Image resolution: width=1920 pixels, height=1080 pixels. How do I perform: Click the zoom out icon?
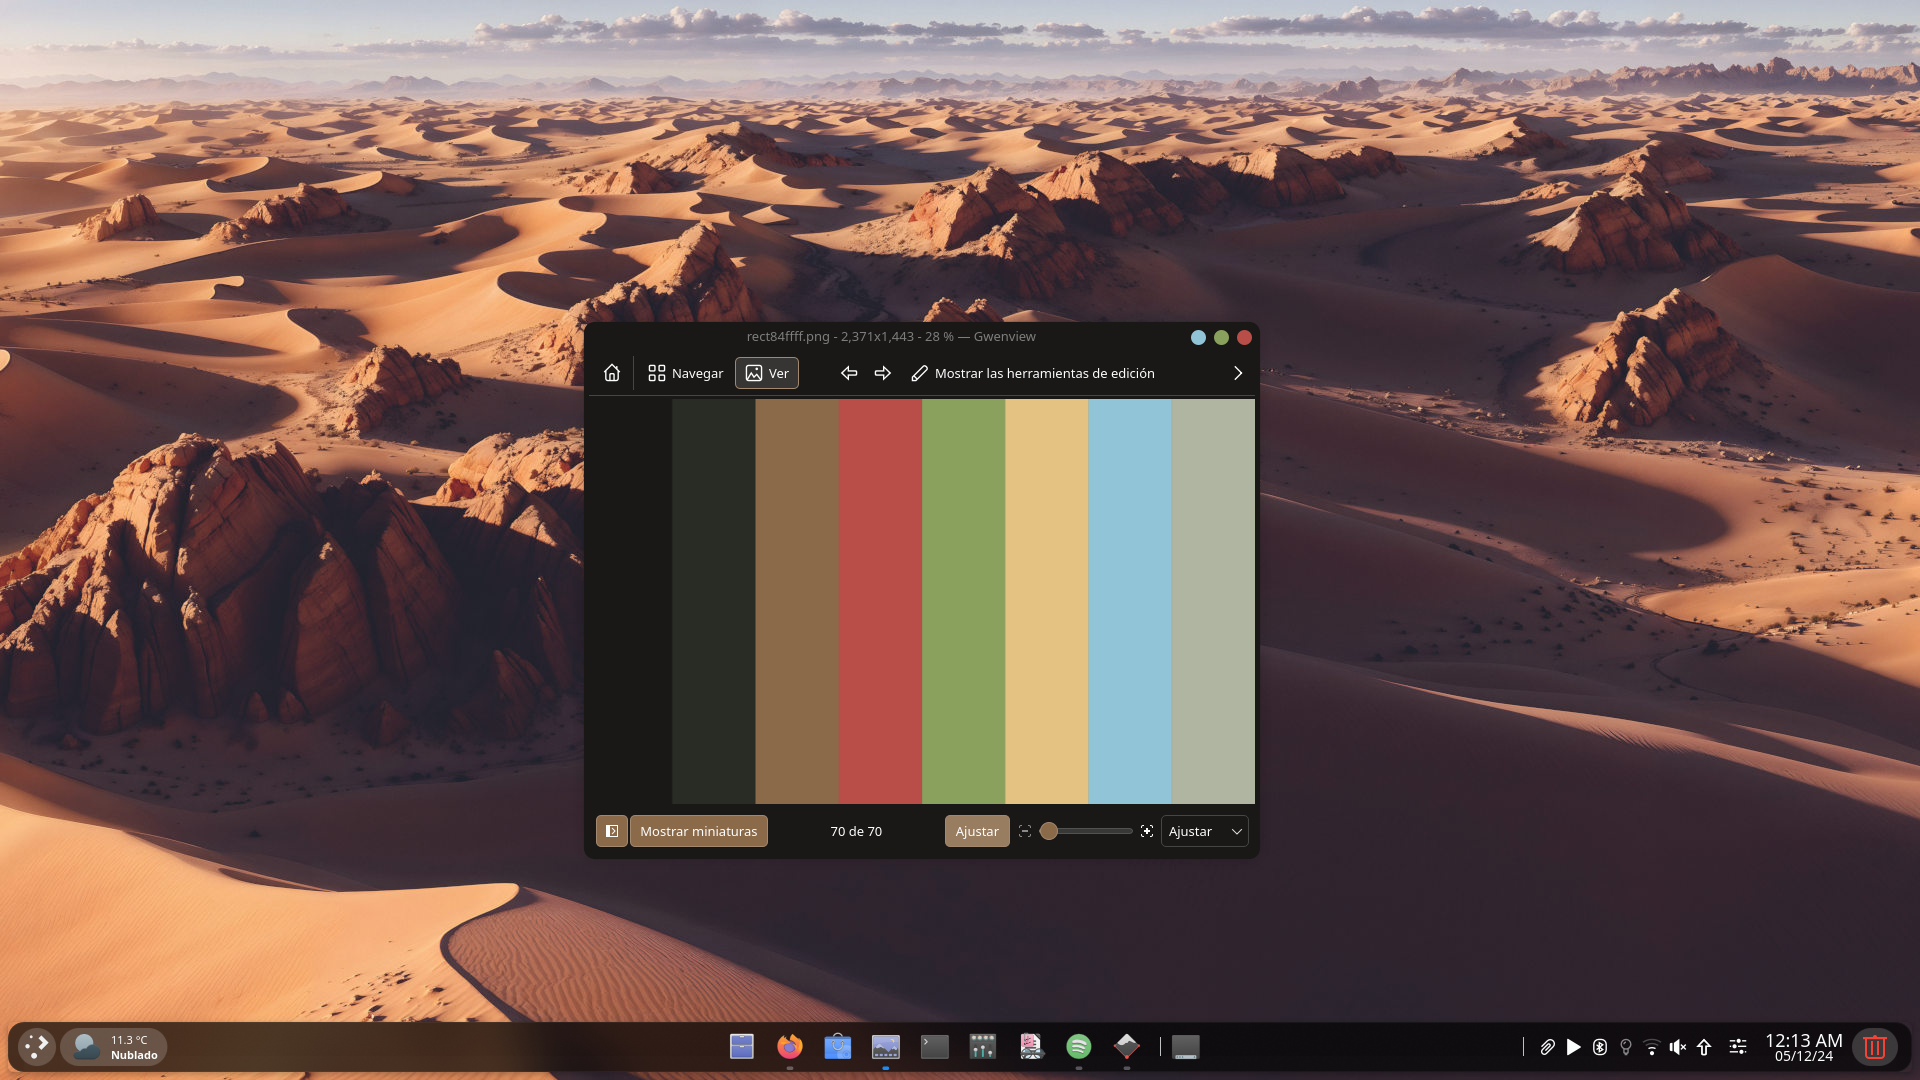click(1025, 831)
